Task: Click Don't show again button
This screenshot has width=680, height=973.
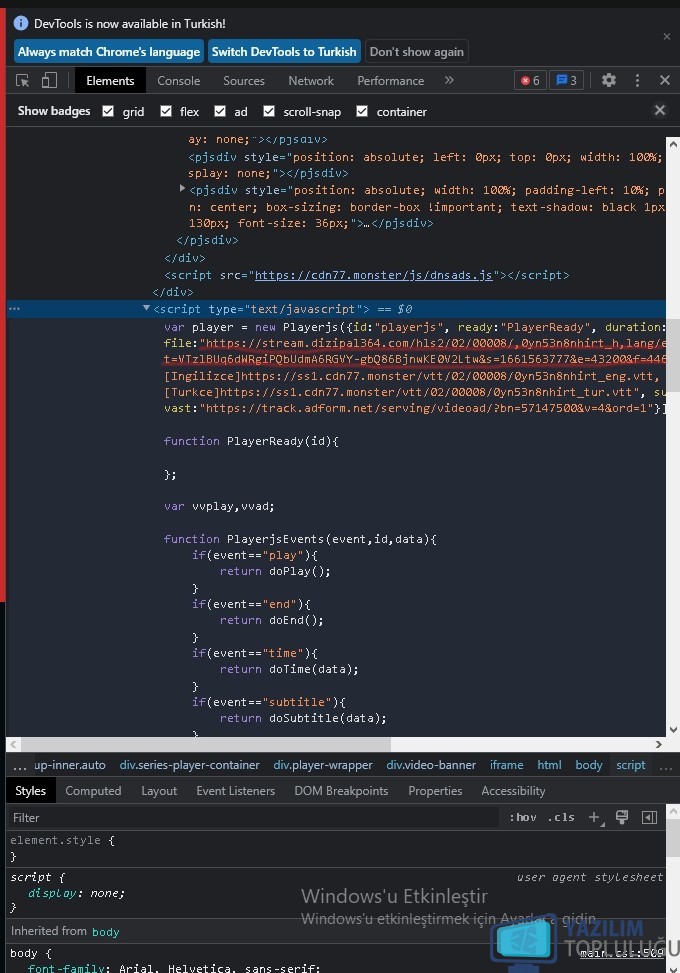Action: pos(417,52)
